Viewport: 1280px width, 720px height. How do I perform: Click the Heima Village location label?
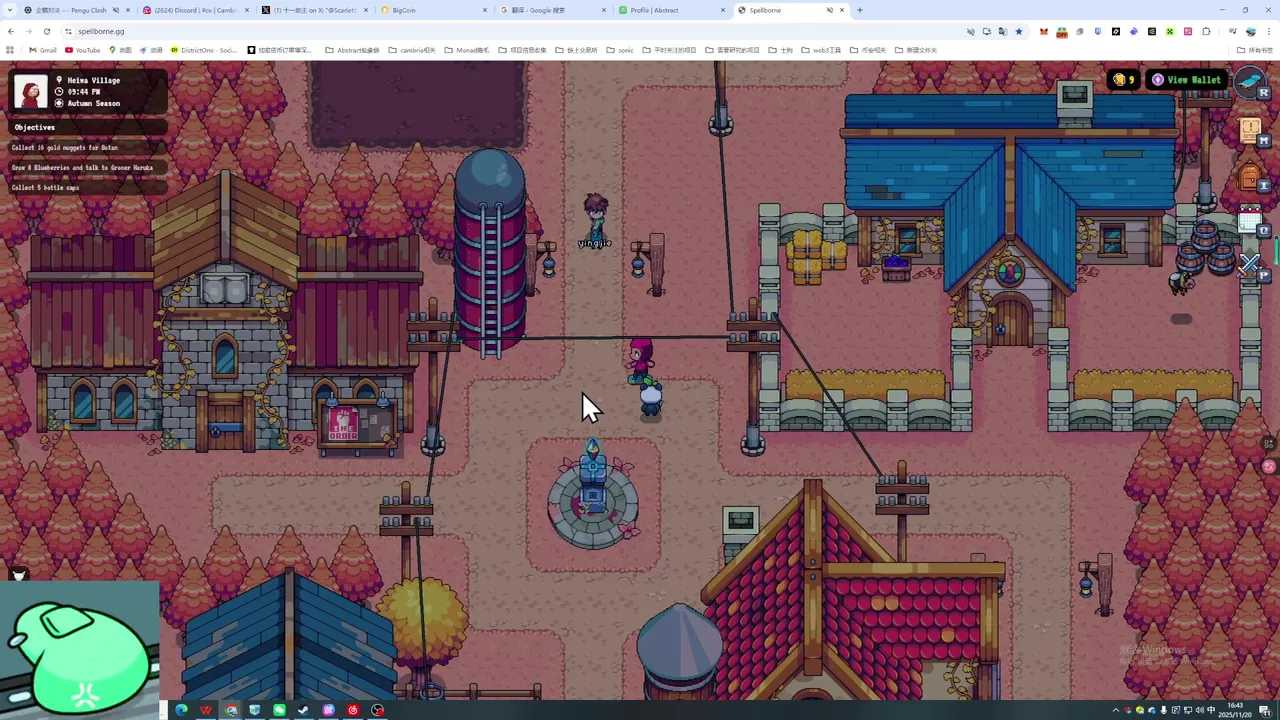point(93,80)
